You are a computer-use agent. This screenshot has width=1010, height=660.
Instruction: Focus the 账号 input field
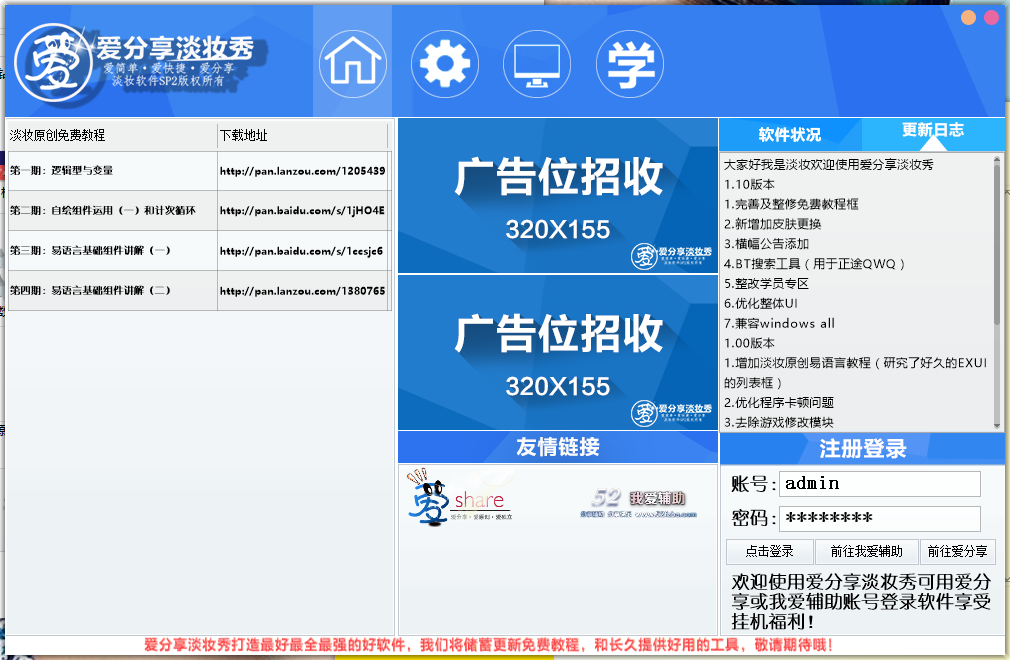[880, 484]
